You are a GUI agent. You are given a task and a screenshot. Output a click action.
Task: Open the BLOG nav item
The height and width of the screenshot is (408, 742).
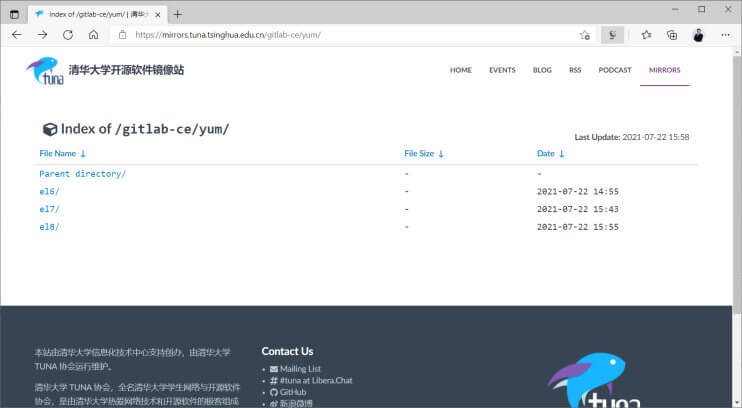542,70
